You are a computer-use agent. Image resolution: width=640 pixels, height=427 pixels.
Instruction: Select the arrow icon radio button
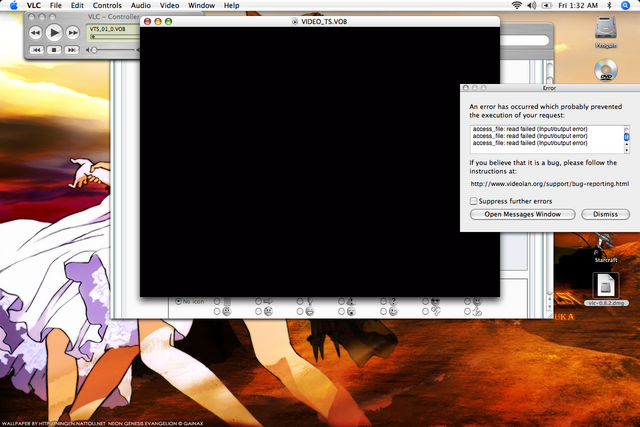258,301
